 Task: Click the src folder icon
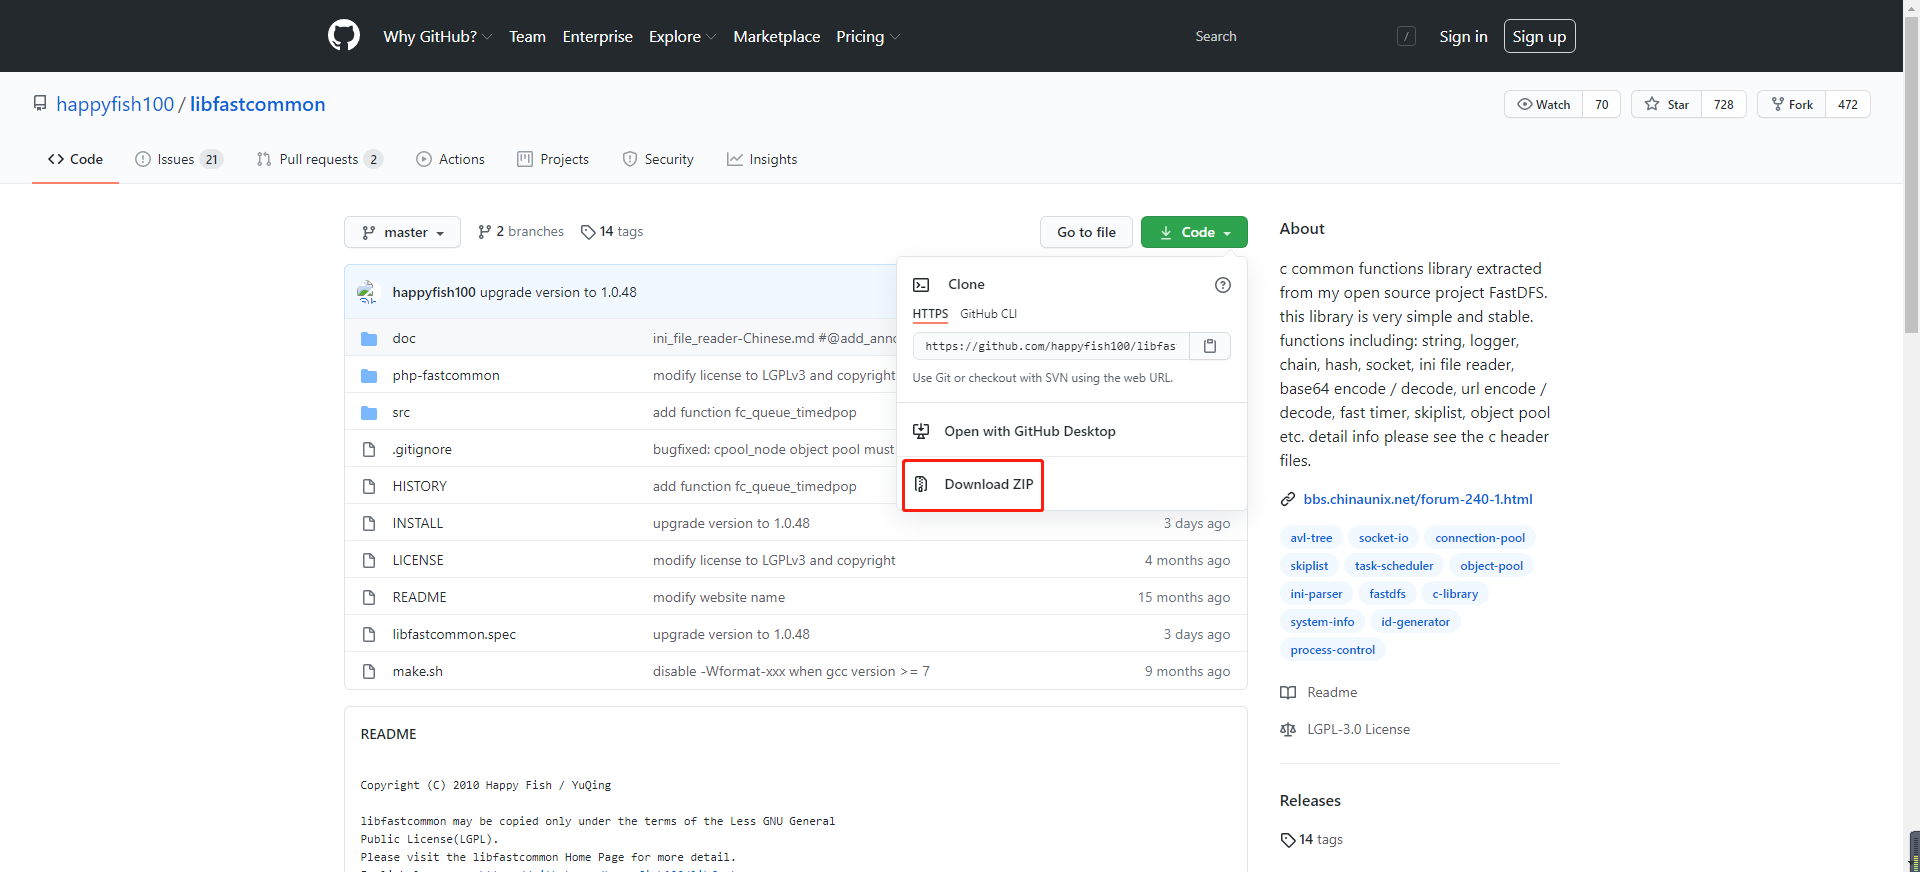point(369,413)
